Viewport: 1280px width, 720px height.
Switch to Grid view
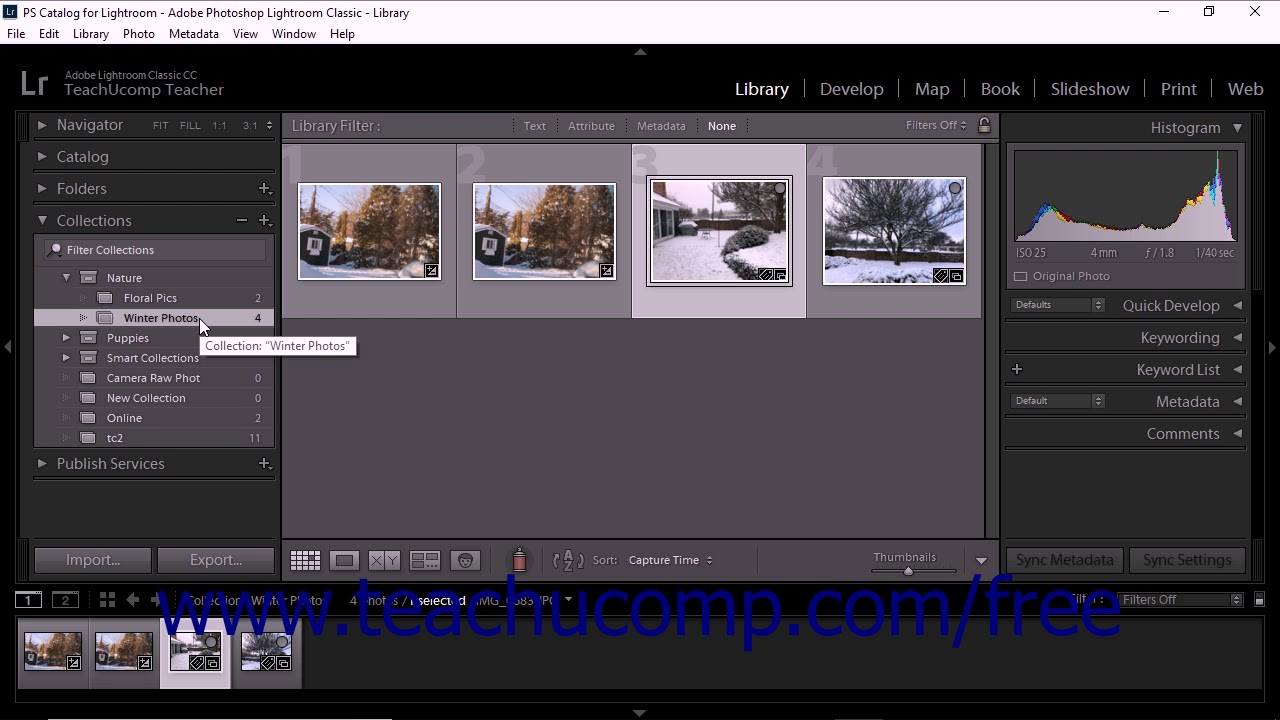pyautogui.click(x=305, y=561)
